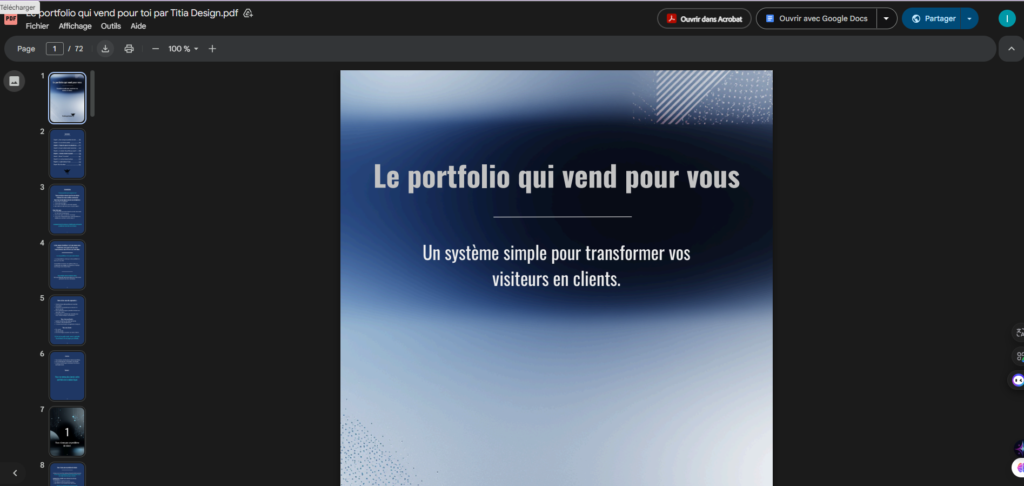Open the Affichage menu
1024x486 pixels.
pyautogui.click(x=75, y=26)
